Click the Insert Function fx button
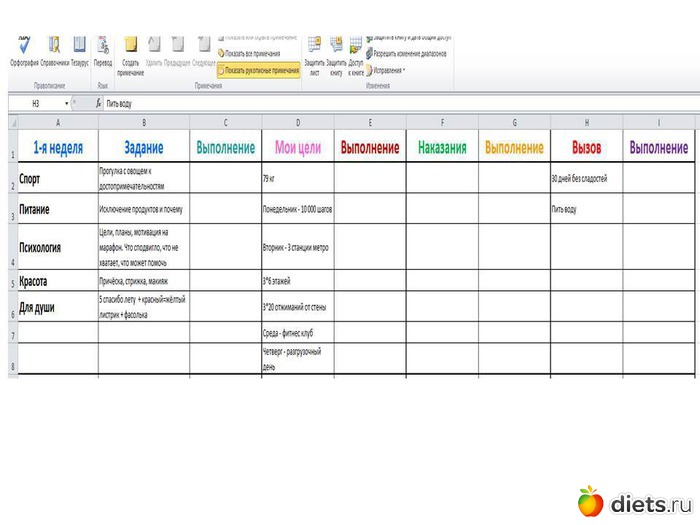 (97, 103)
